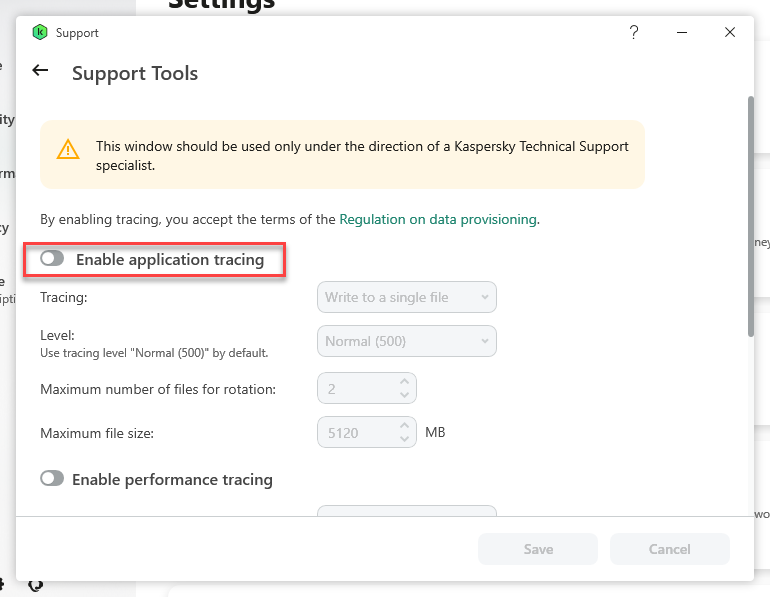
Task: Toggle Enable application tracing switch
Action: tap(52, 260)
